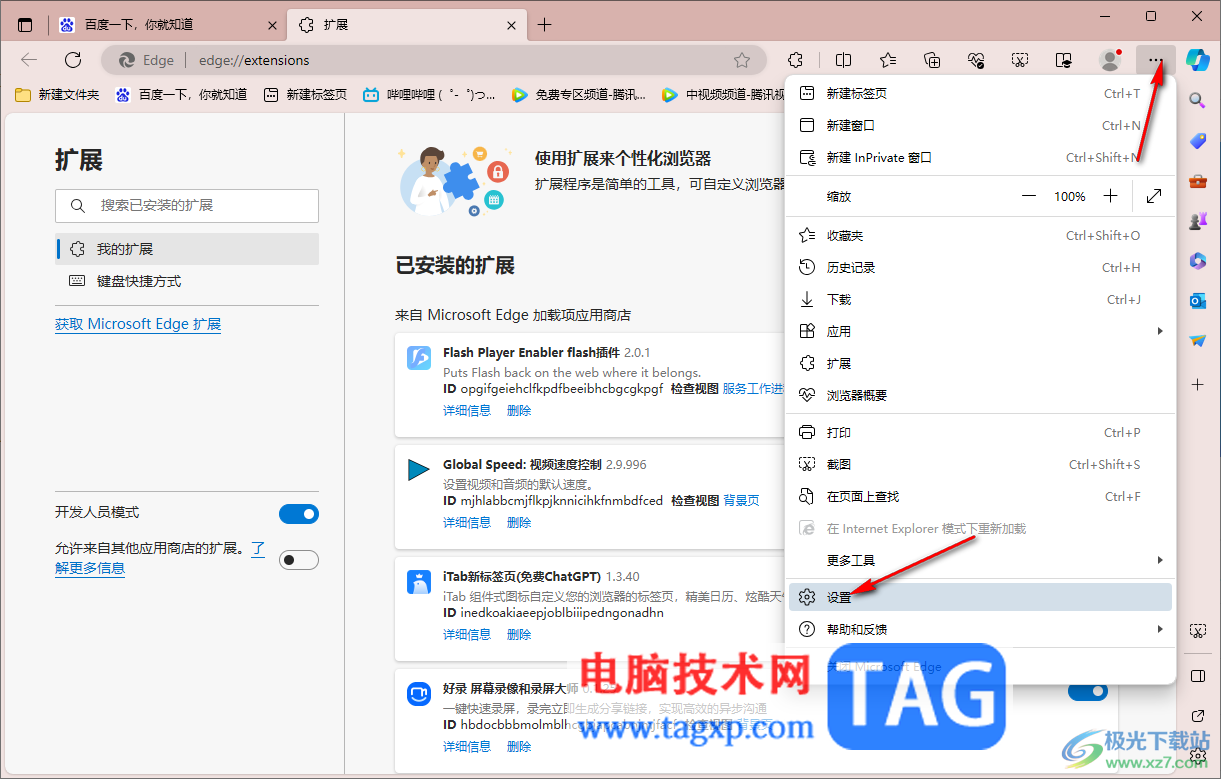Open 设置 from the menu
Image resolution: width=1221 pixels, height=779 pixels.
[x=980, y=597]
